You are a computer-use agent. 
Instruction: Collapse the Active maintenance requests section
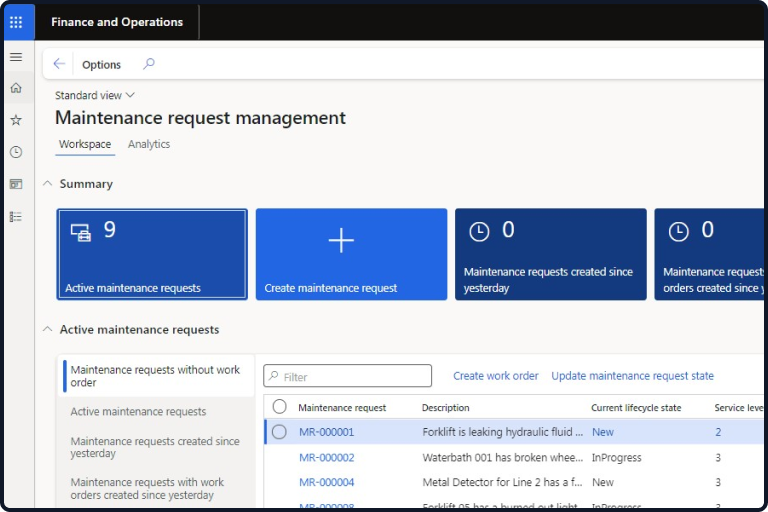[x=48, y=329]
